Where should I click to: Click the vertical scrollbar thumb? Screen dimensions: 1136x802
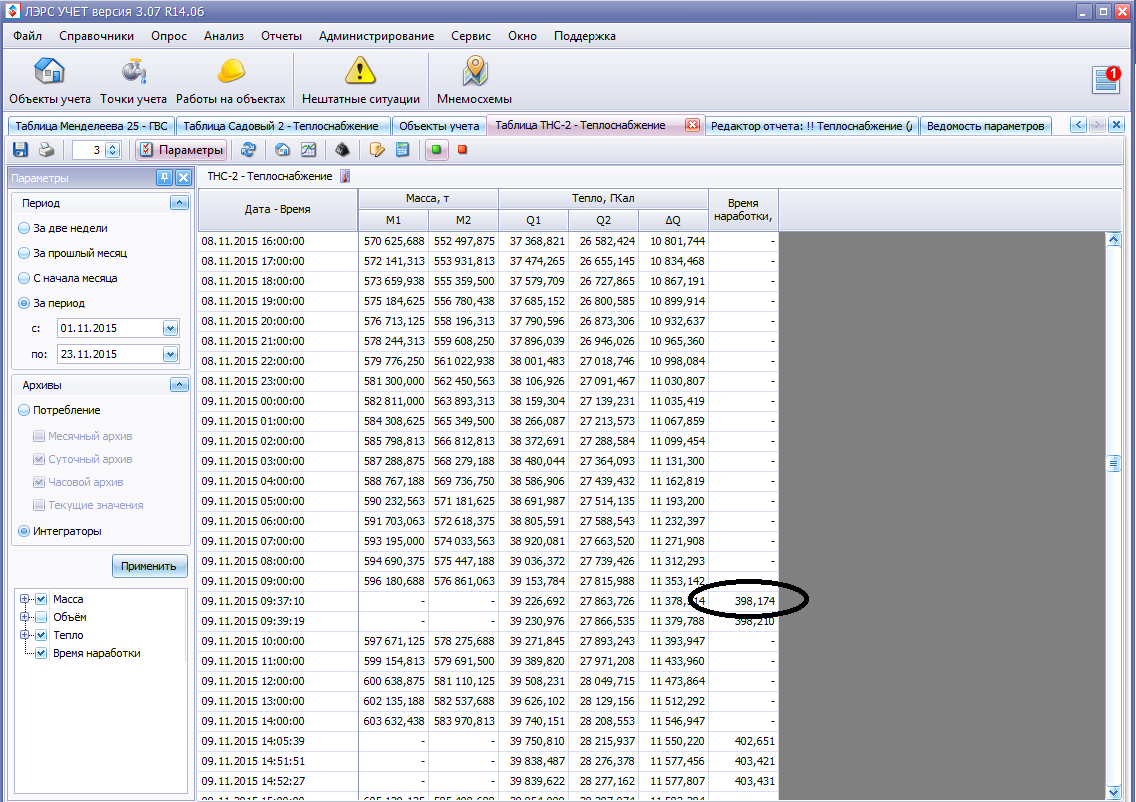point(1114,464)
